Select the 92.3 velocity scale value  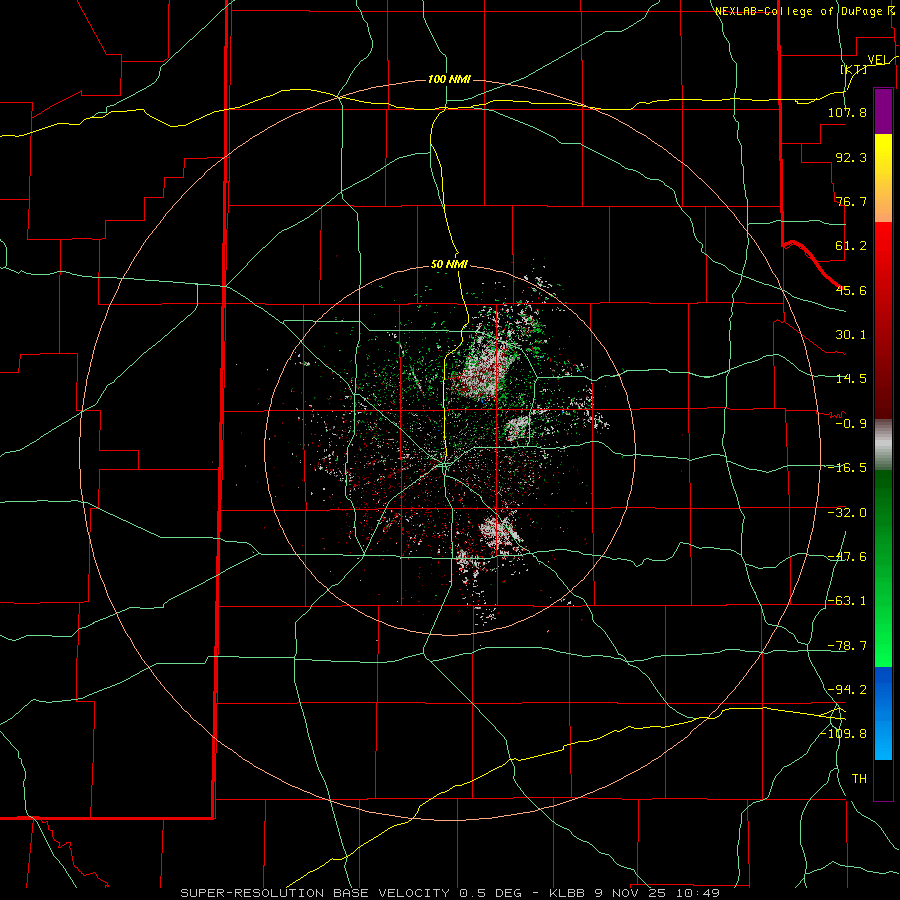[x=851, y=157]
